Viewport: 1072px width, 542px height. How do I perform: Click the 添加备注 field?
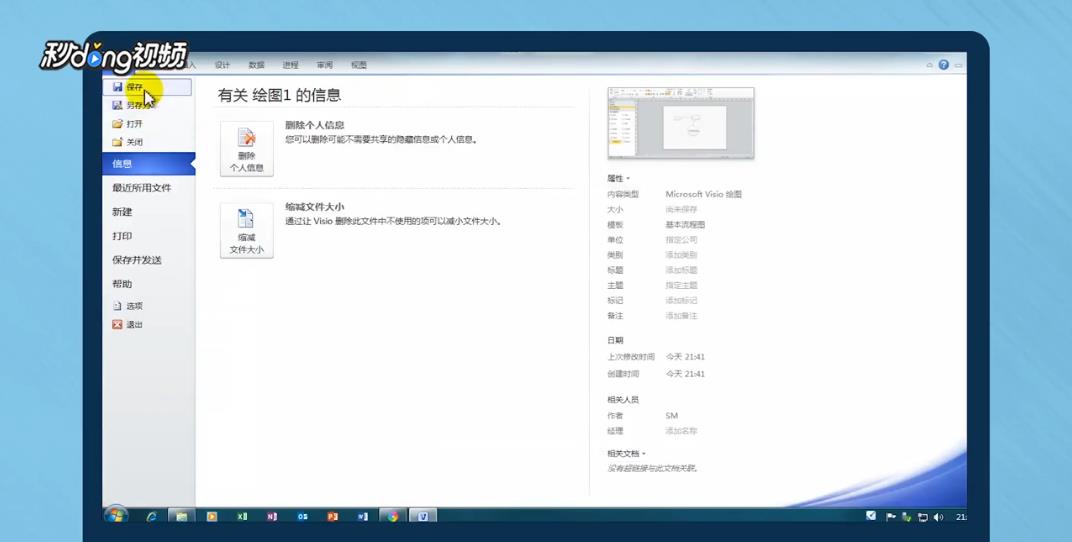pos(682,316)
